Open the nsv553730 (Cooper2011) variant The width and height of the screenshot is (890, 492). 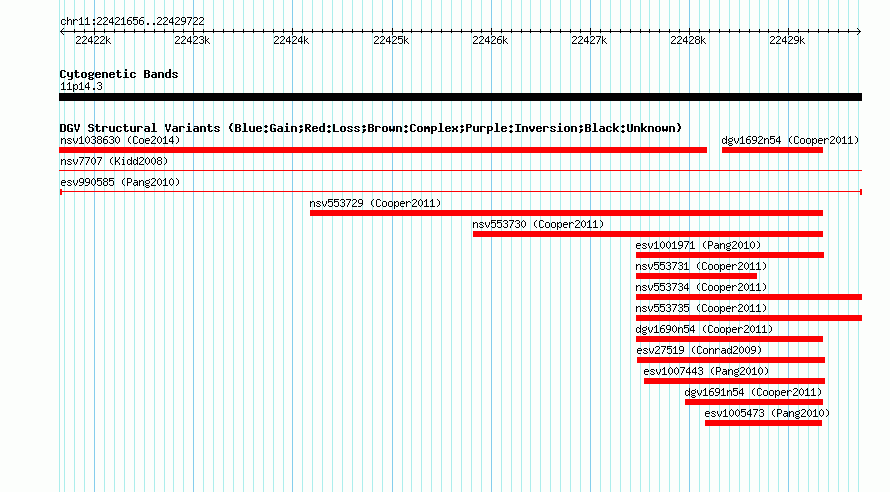(538, 224)
